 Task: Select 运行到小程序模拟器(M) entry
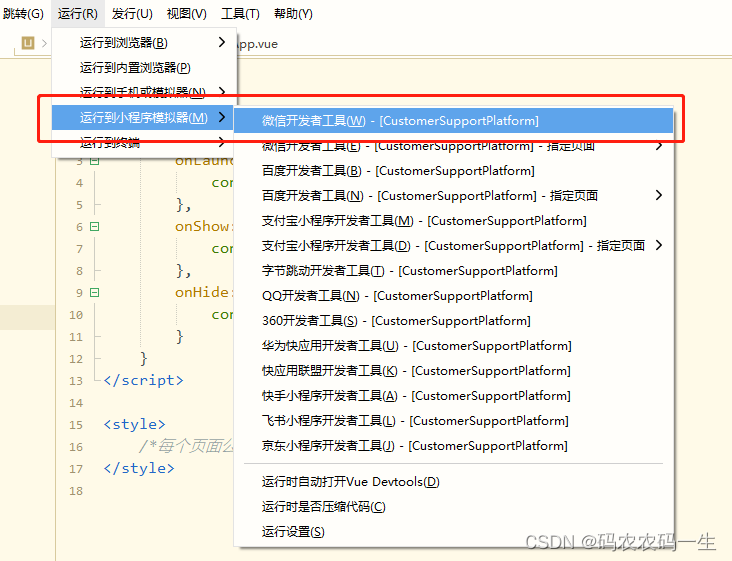click(x=142, y=118)
